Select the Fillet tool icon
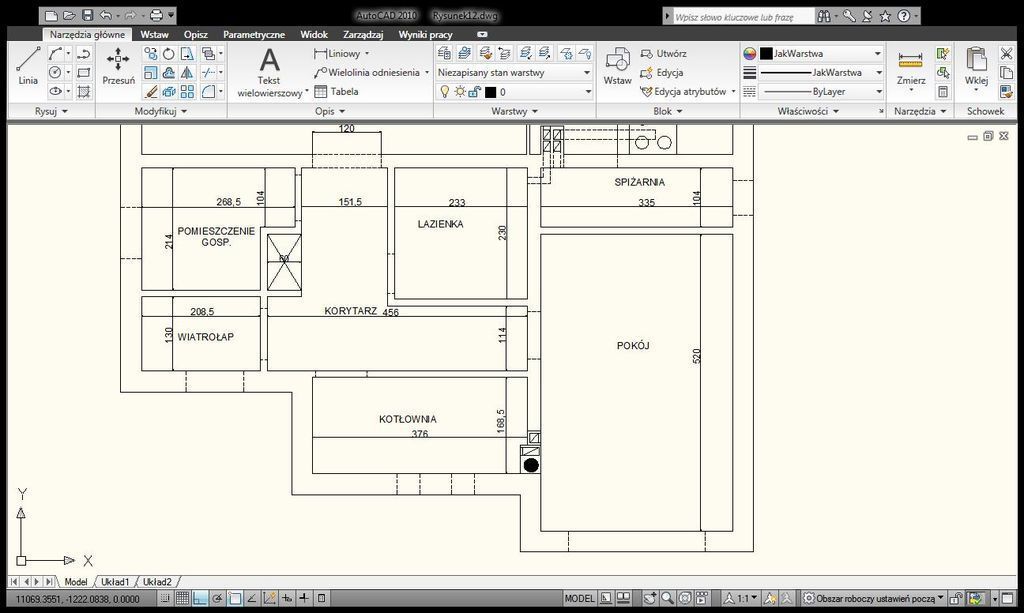This screenshot has height=613, width=1024. tap(208, 91)
